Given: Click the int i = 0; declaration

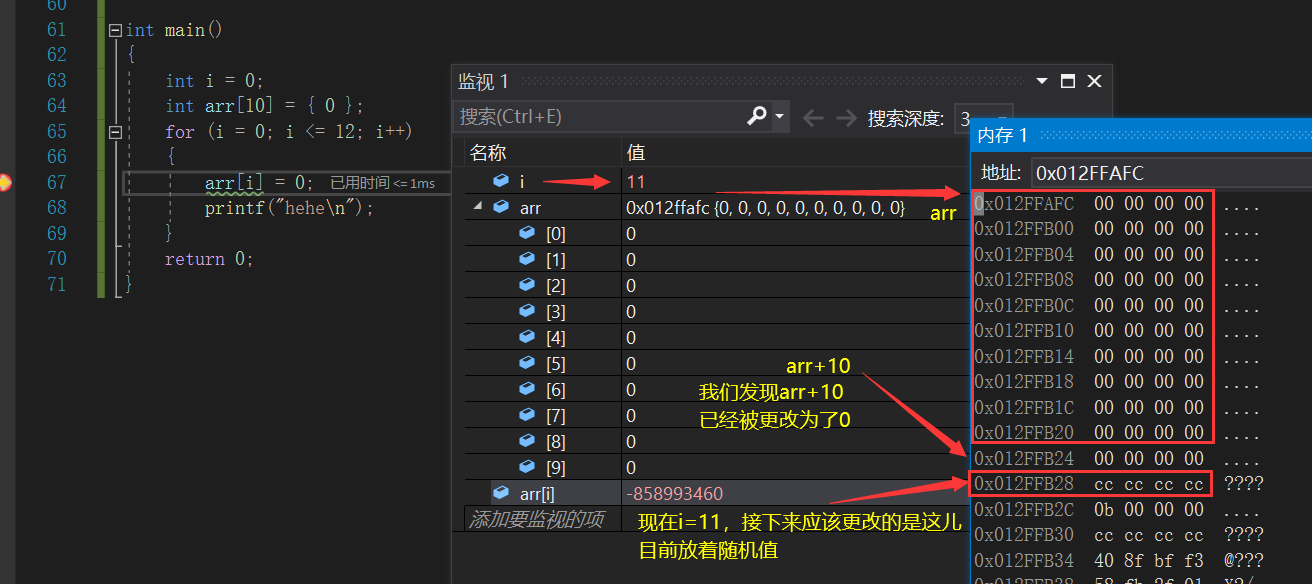Looking at the screenshot, I should point(214,80).
